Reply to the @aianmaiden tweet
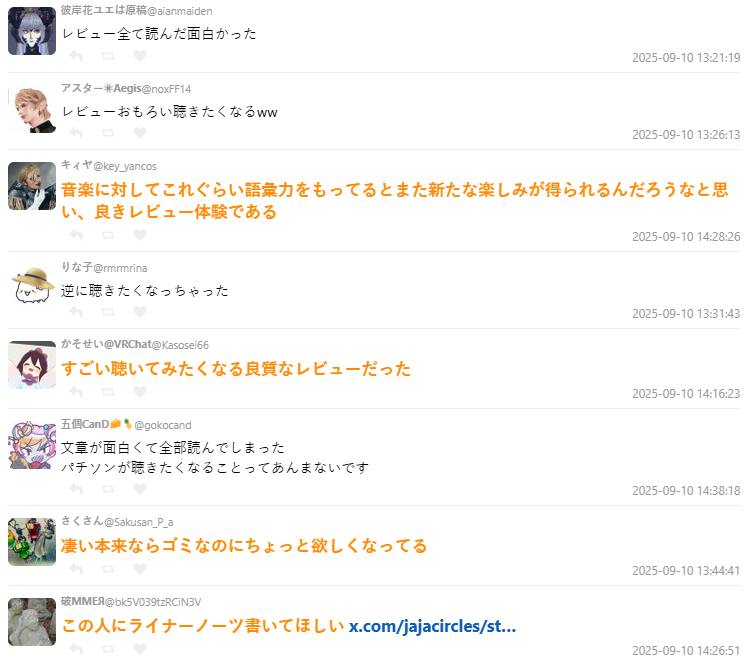Image resolution: width=745 pixels, height=658 pixels. 76,56
